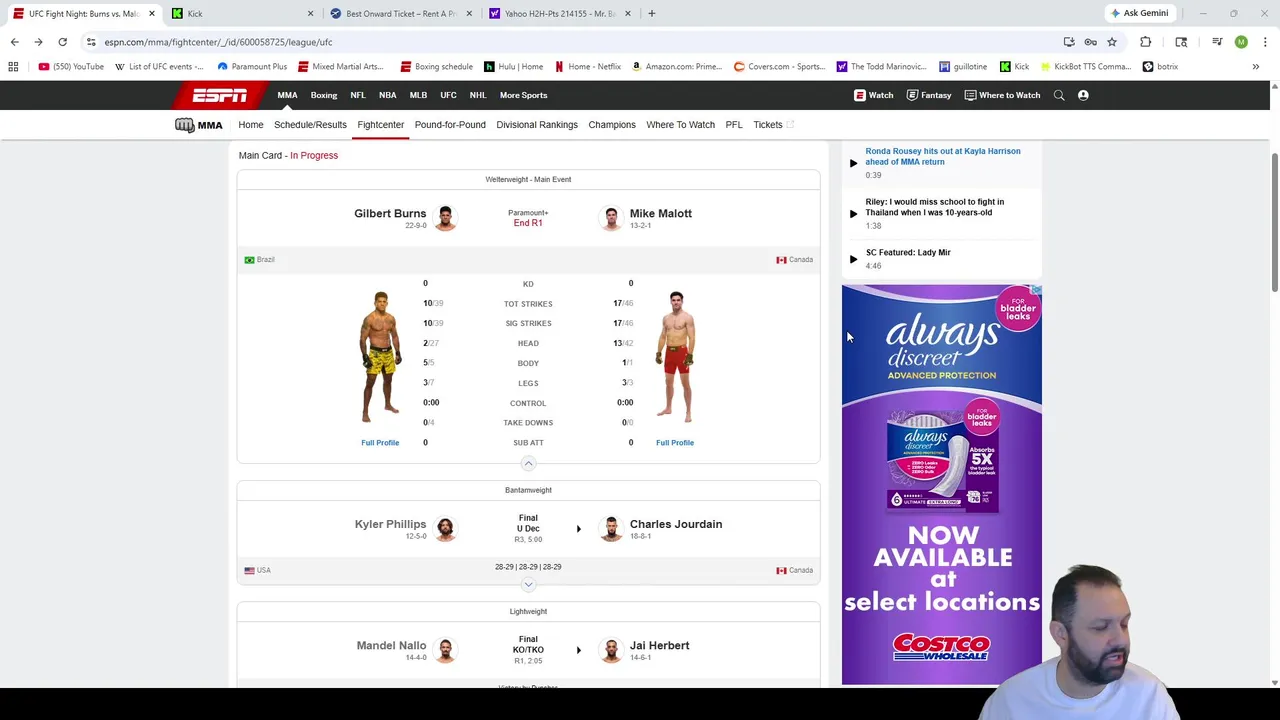
Task: Open the Kyler Phillips fighter headshot
Action: click(x=445, y=528)
